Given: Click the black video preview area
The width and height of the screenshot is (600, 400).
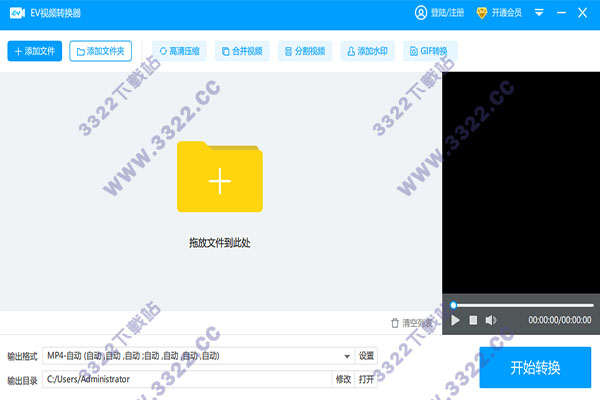Looking at the screenshot, I should click(x=521, y=183).
